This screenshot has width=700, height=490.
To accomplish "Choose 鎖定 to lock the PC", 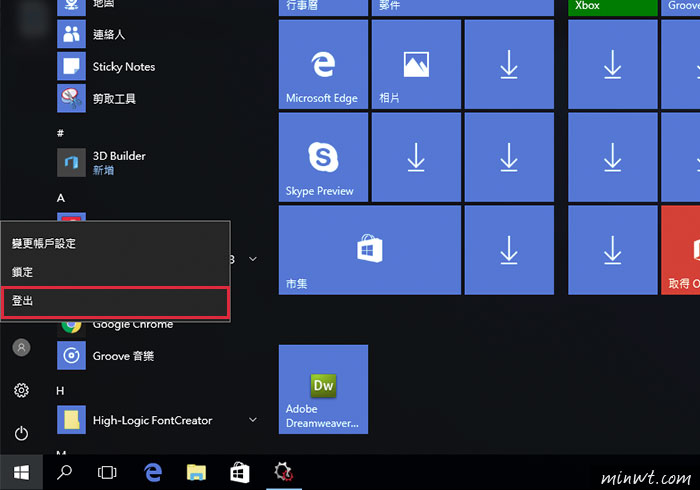I will [116, 272].
